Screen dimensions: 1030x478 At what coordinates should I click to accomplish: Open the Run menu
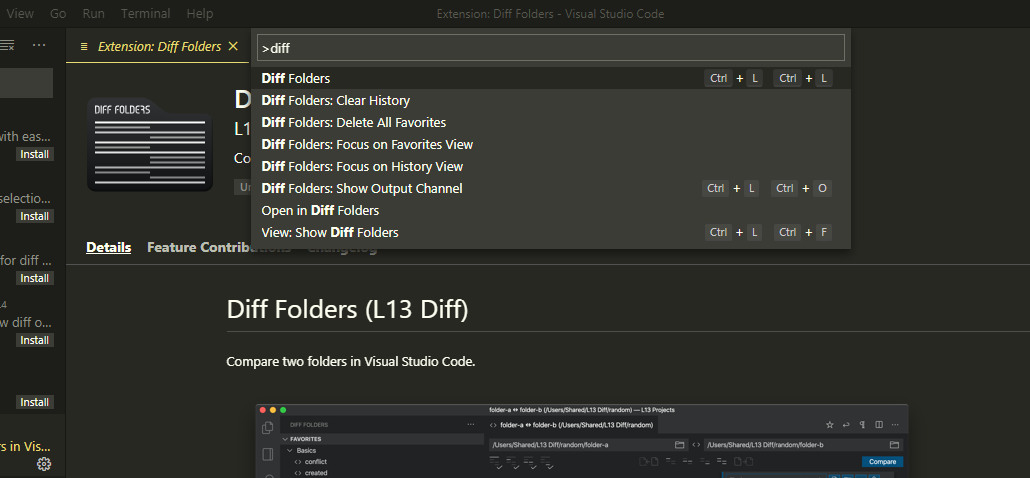(93, 13)
